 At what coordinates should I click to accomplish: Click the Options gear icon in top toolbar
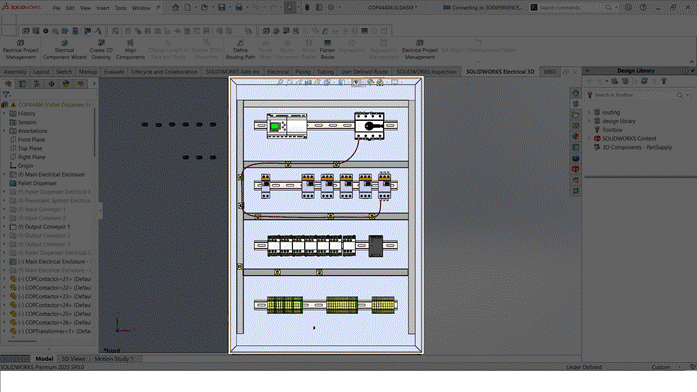(x=331, y=8)
